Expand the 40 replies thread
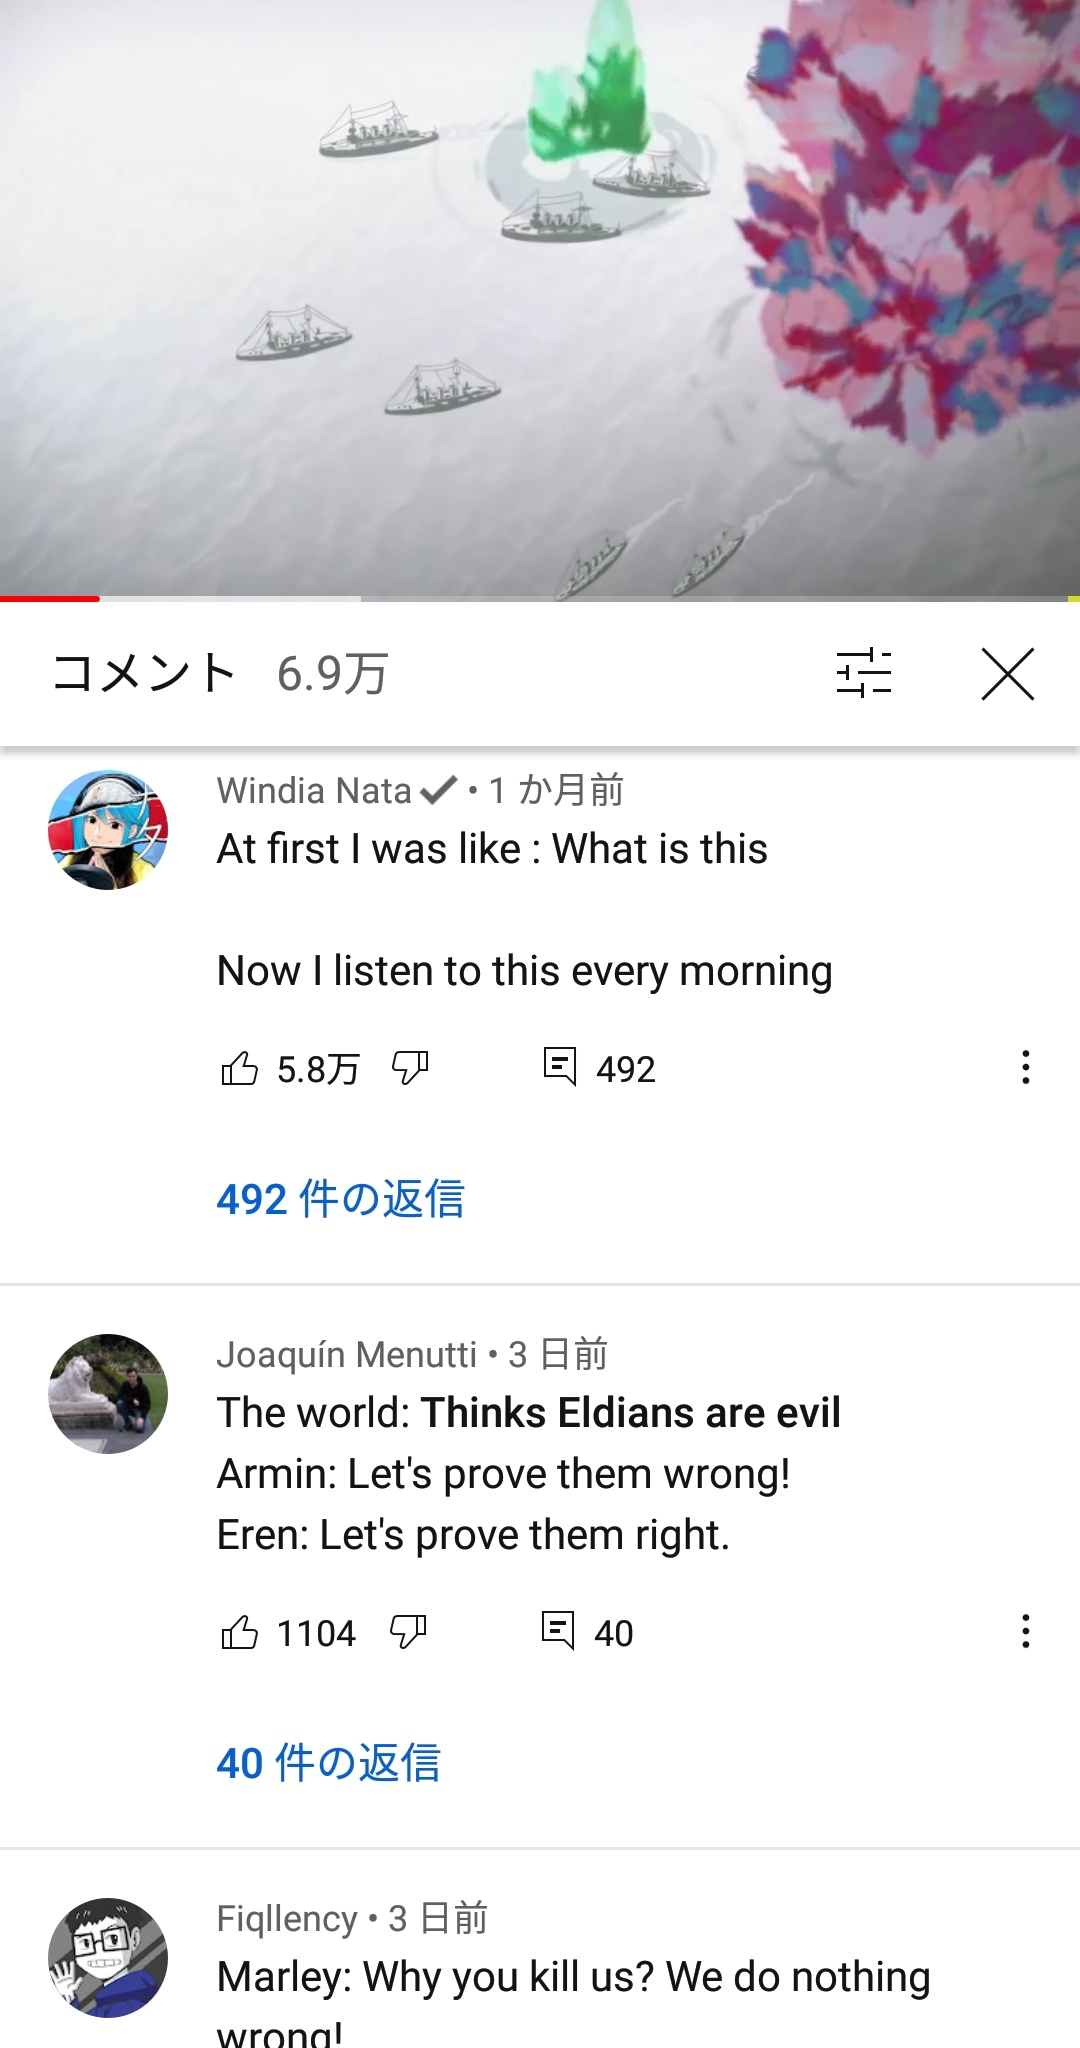The width and height of the screenshot is (1080, 2048). click(329, 1762)
